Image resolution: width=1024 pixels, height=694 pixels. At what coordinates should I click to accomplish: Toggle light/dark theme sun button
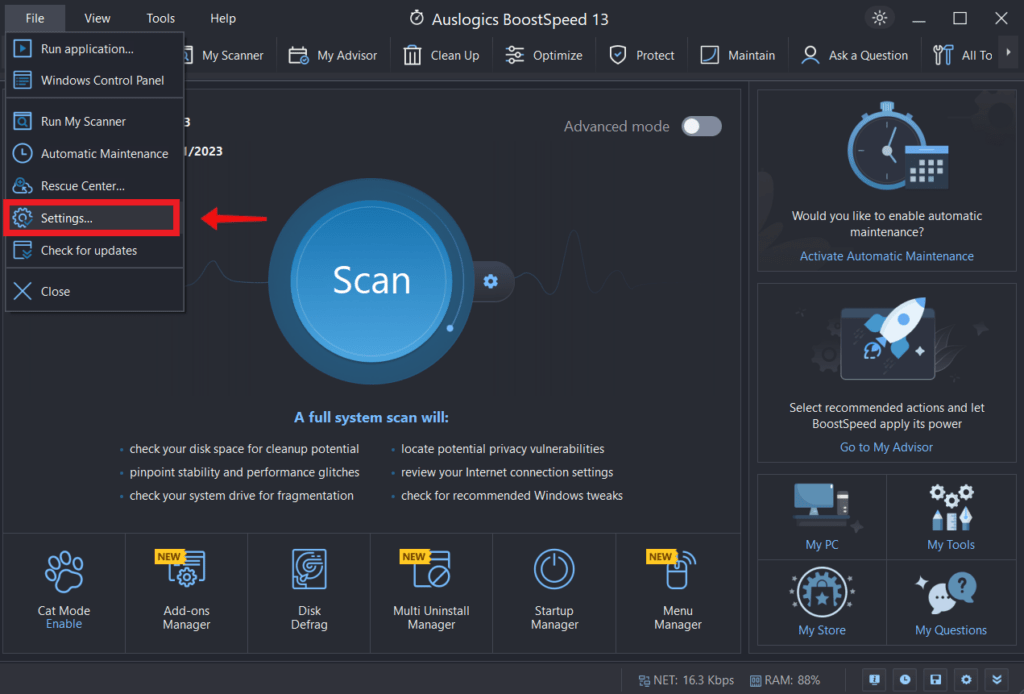[880, 18]
